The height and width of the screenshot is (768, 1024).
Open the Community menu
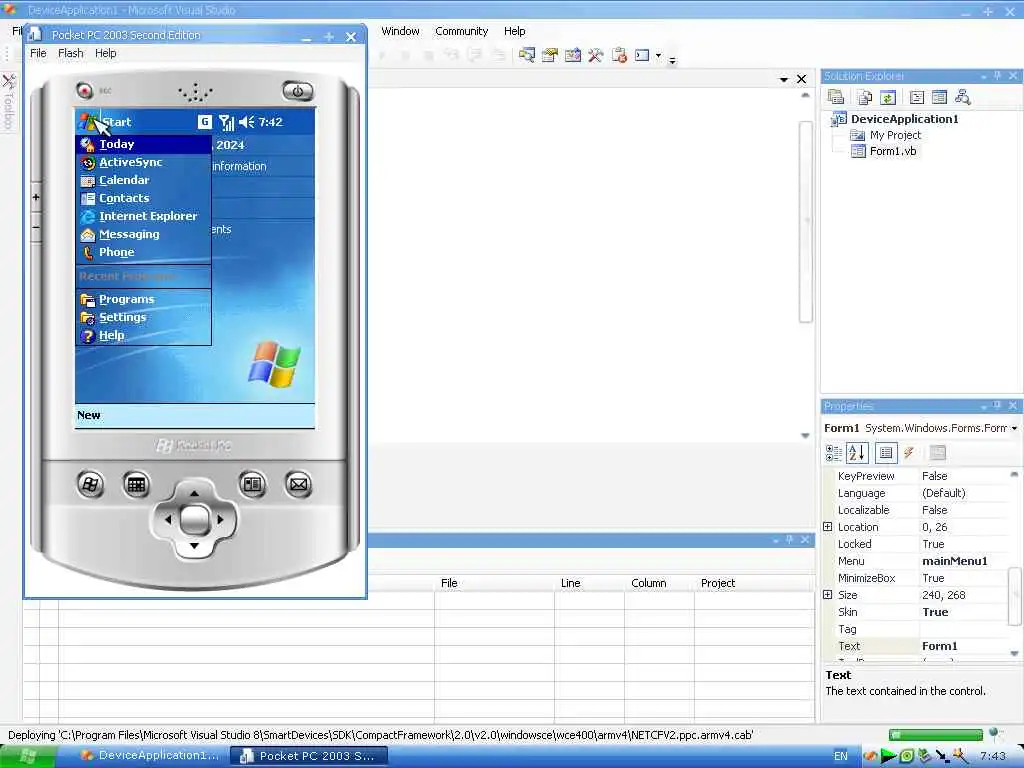click(x=462, y=31)
